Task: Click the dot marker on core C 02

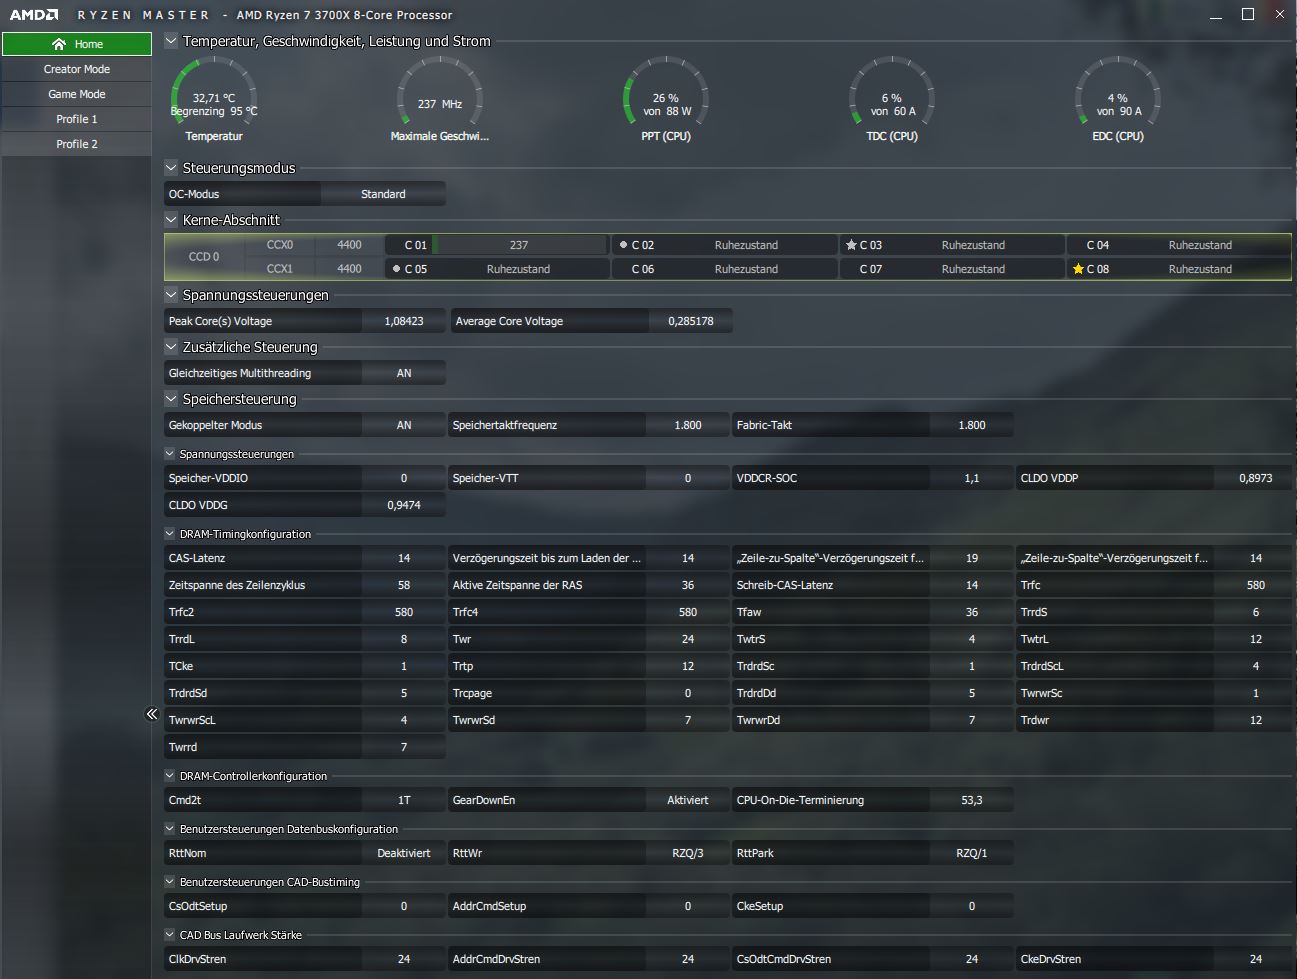Action: pyautogui.click(x=623, y=245)
